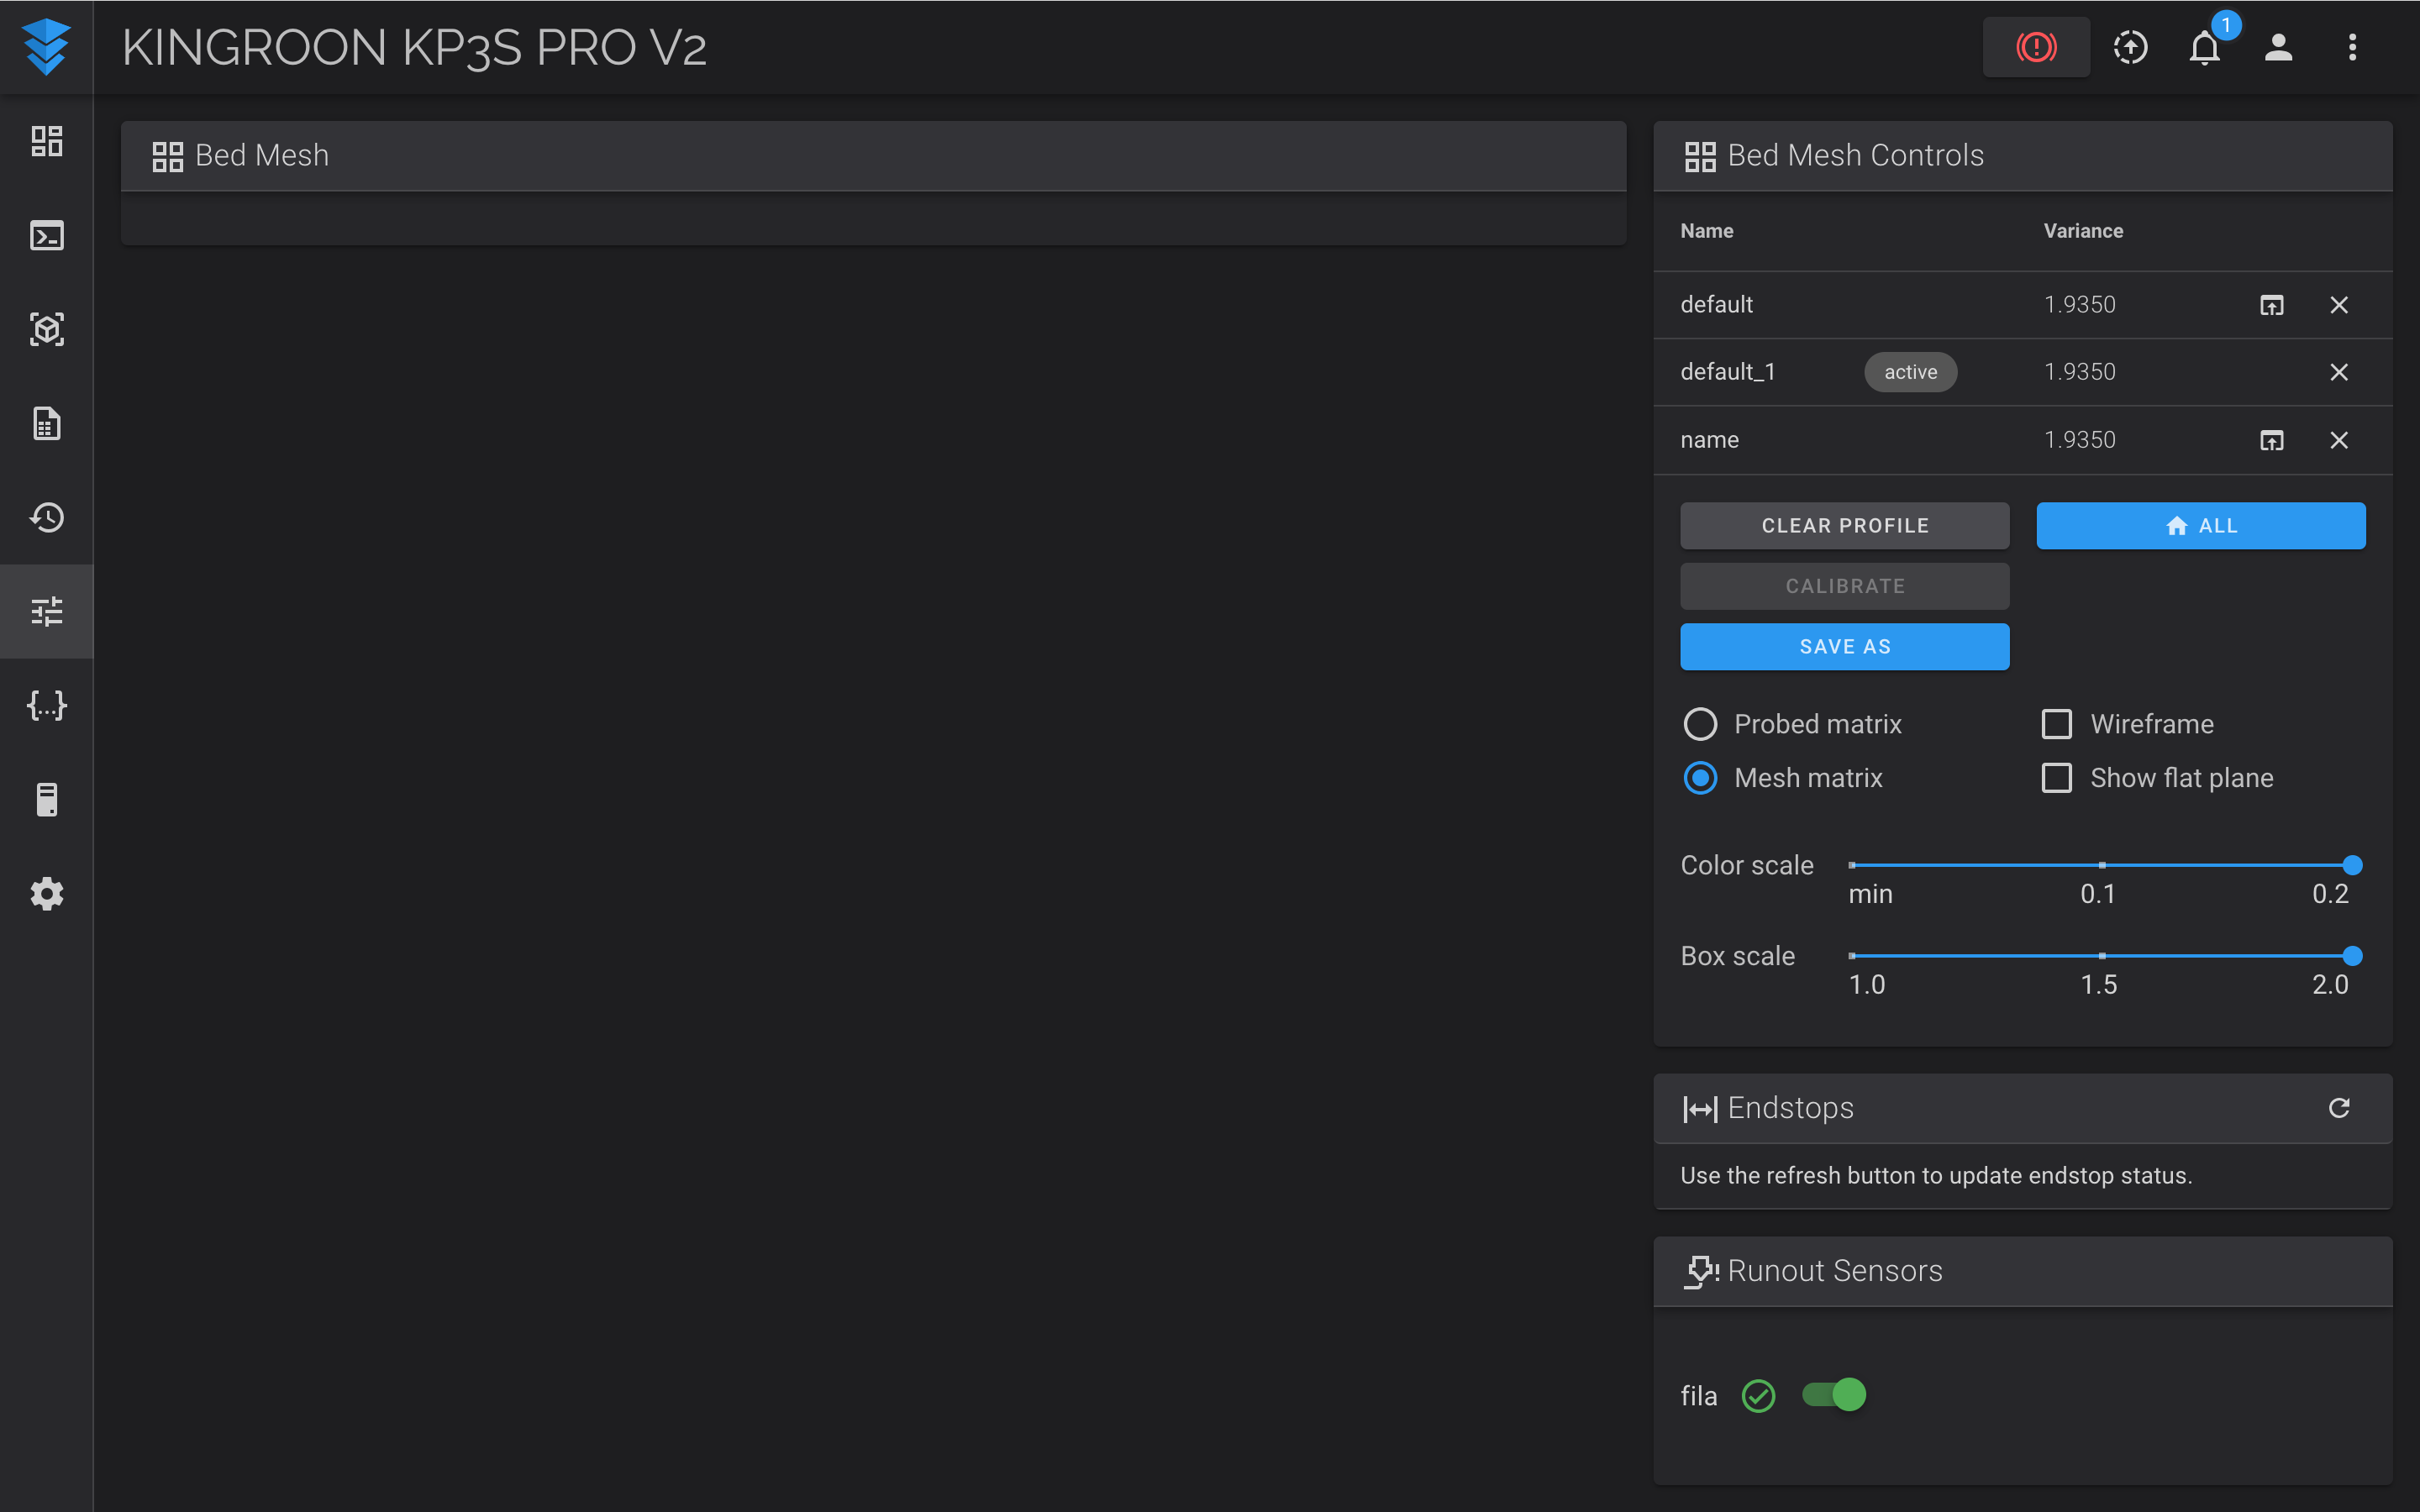Load the name mesh profile
This screenshot has height=1512, width=2420.
click(x=2271, y=440)
